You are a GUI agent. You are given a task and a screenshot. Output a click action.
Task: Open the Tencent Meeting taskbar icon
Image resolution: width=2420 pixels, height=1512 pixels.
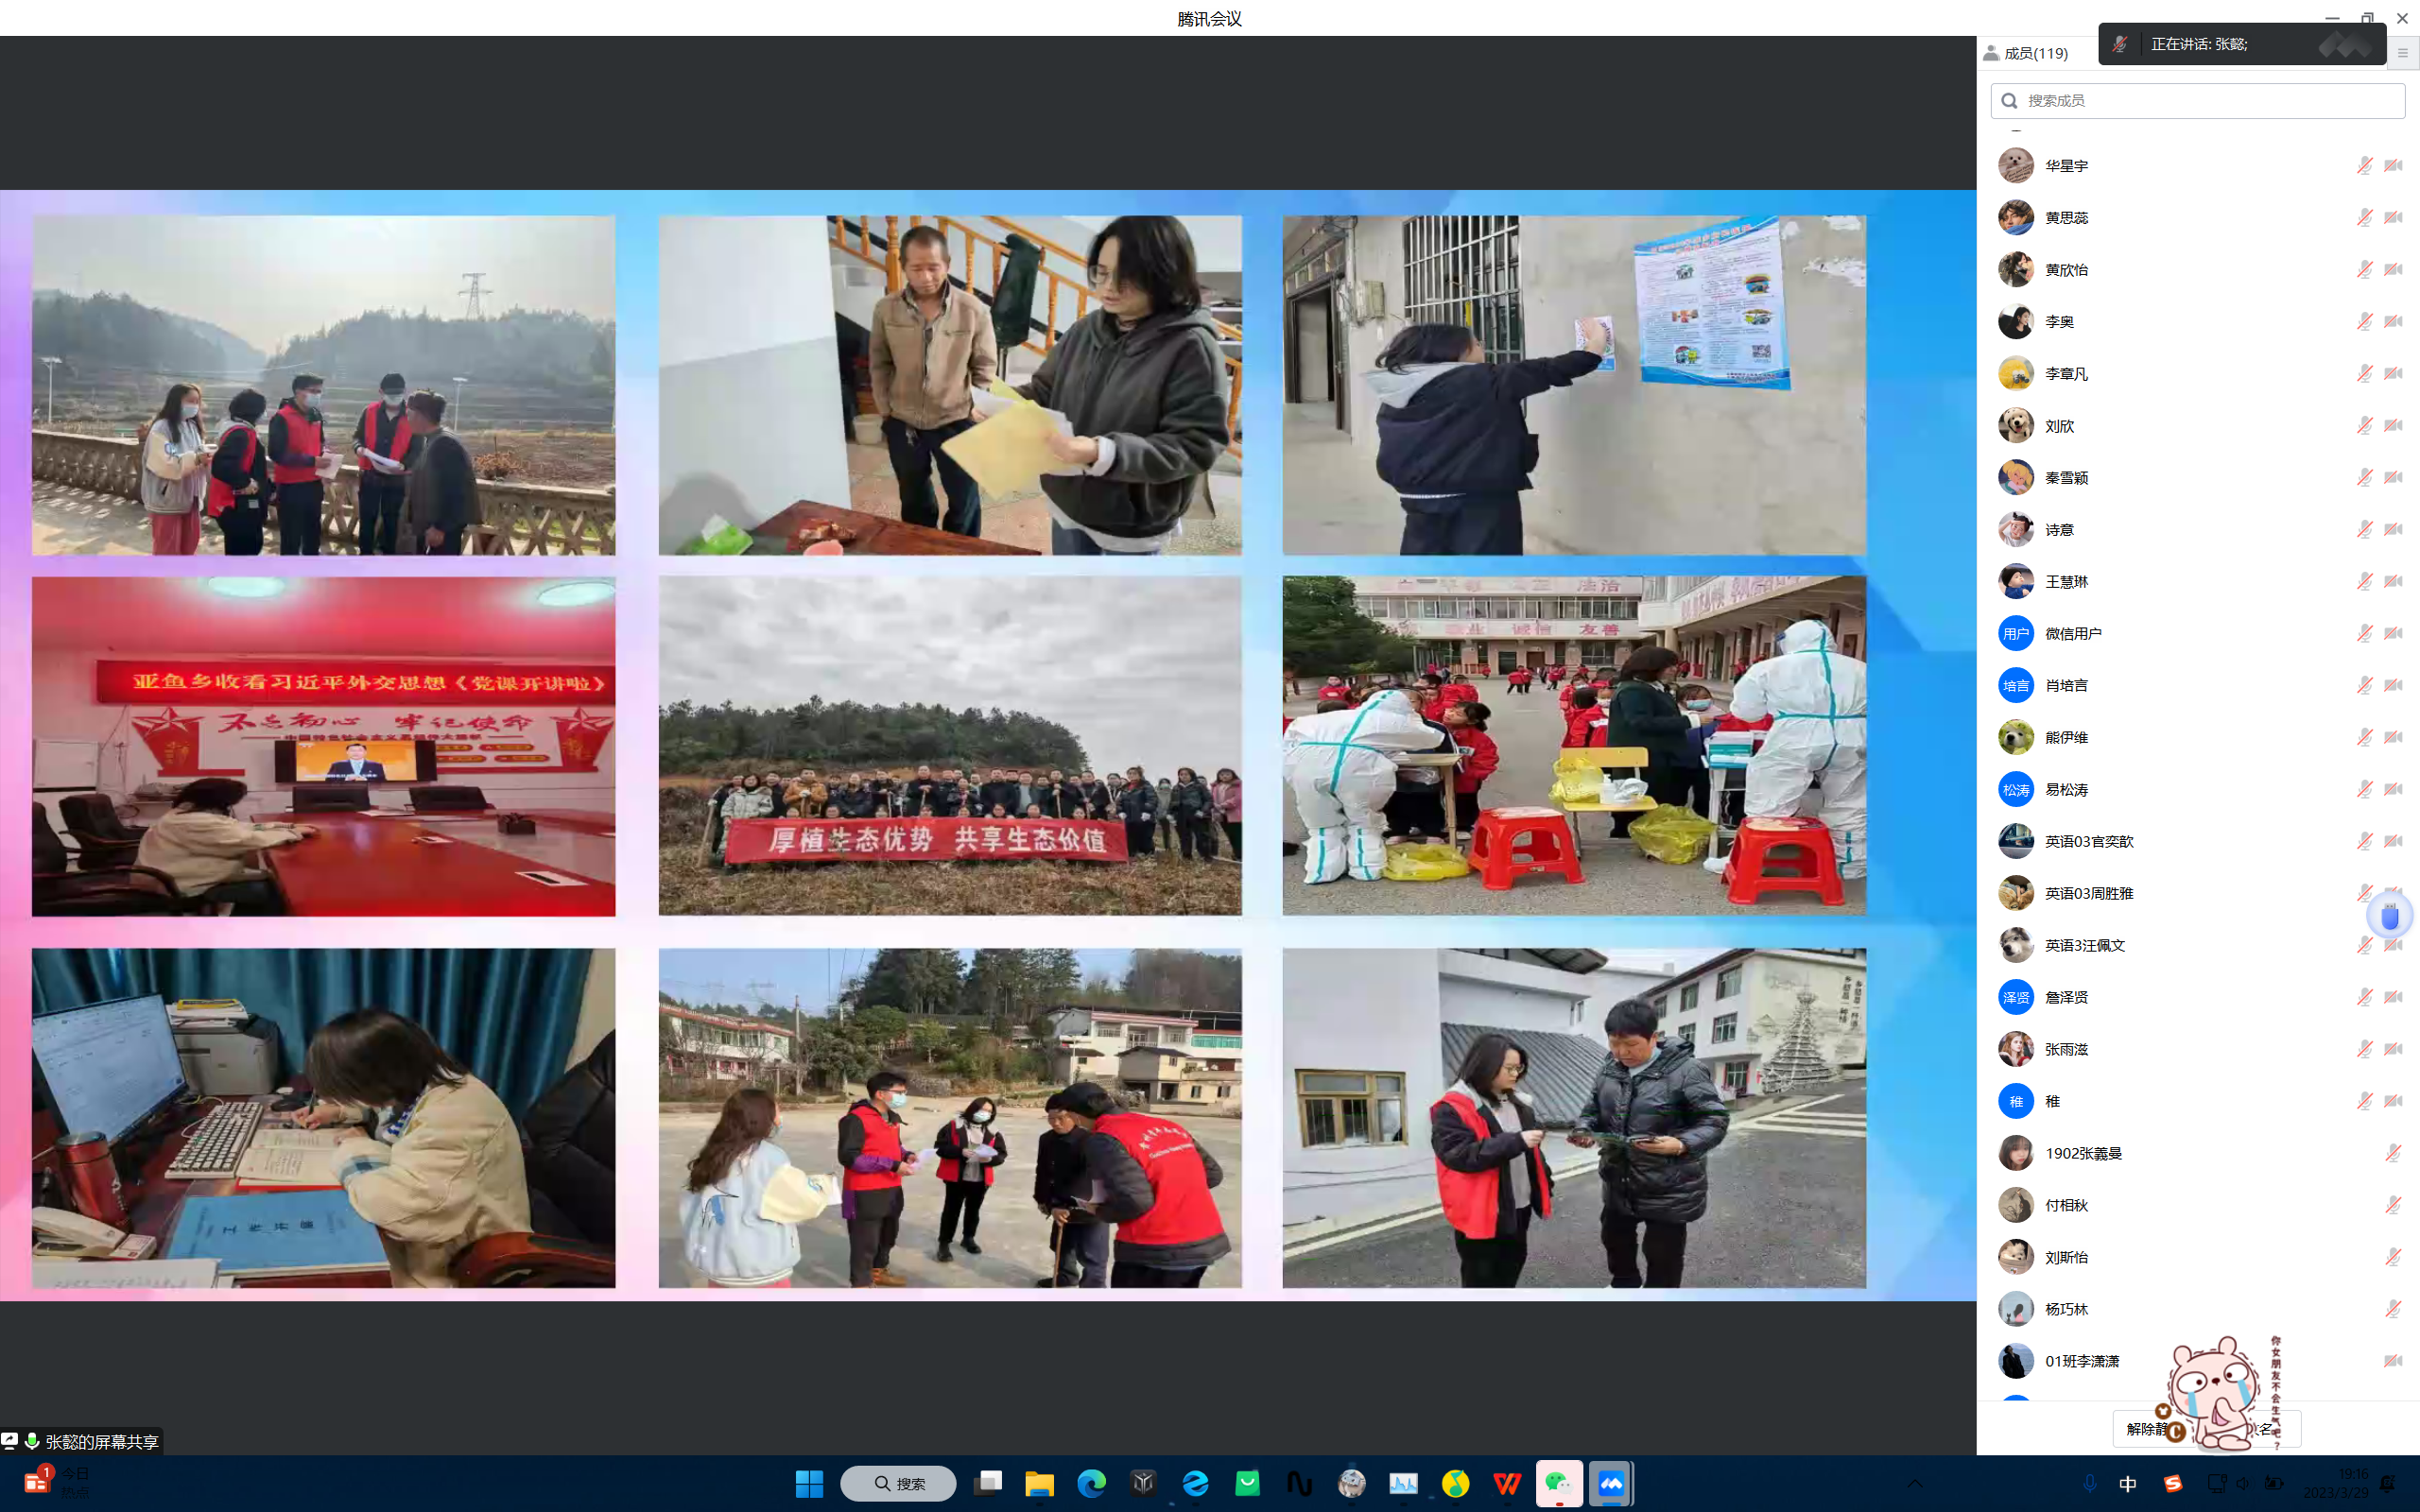1611,1483
